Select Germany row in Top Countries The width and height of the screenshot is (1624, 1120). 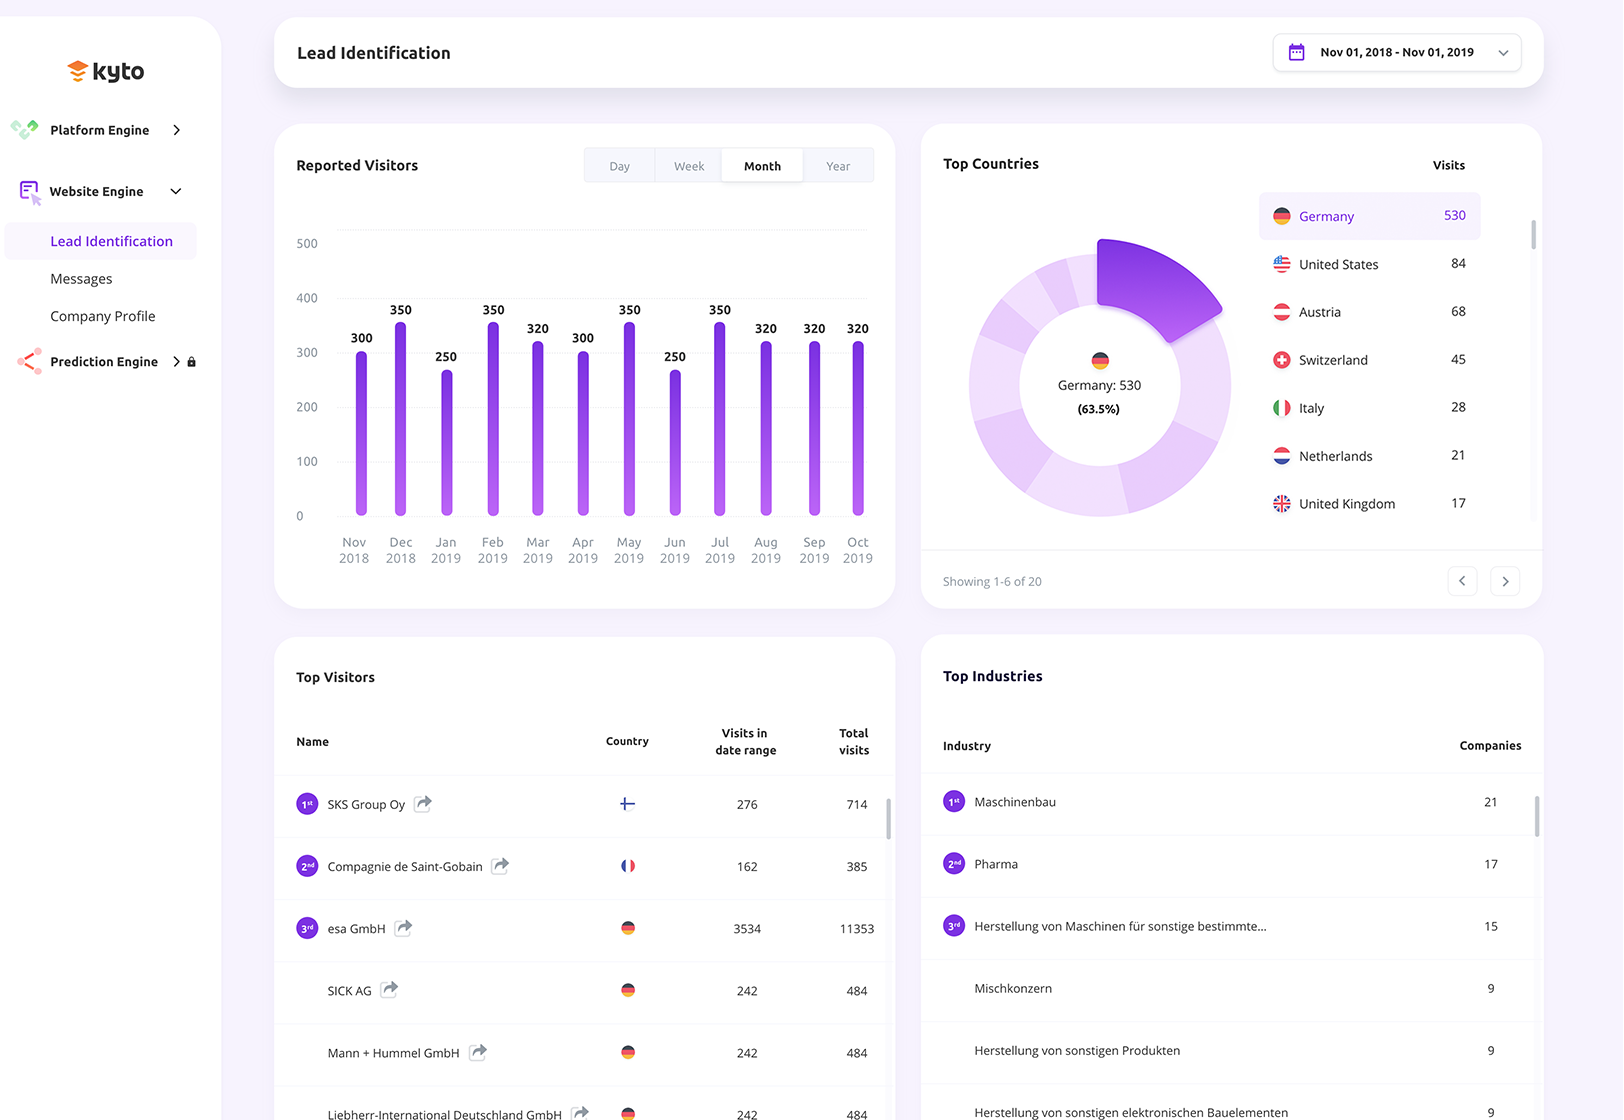(1369, 216)
